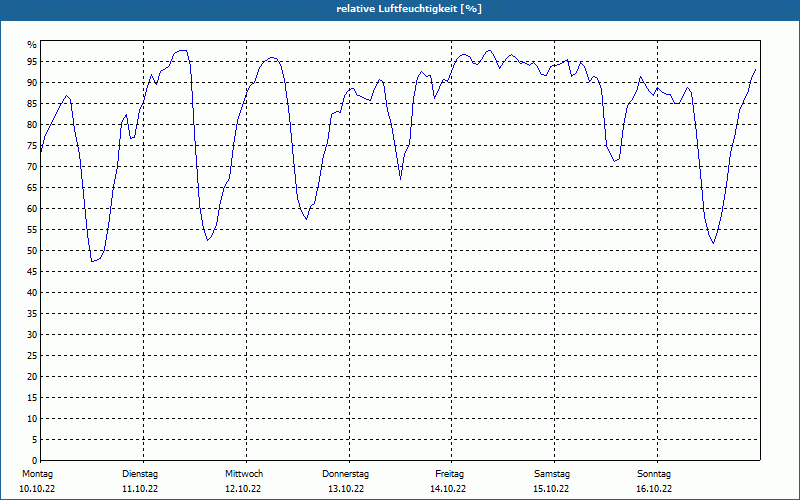The width and height of the screenshot is (800, 500).
Task: Click the y-axis value 95
Action: (32, 62)
